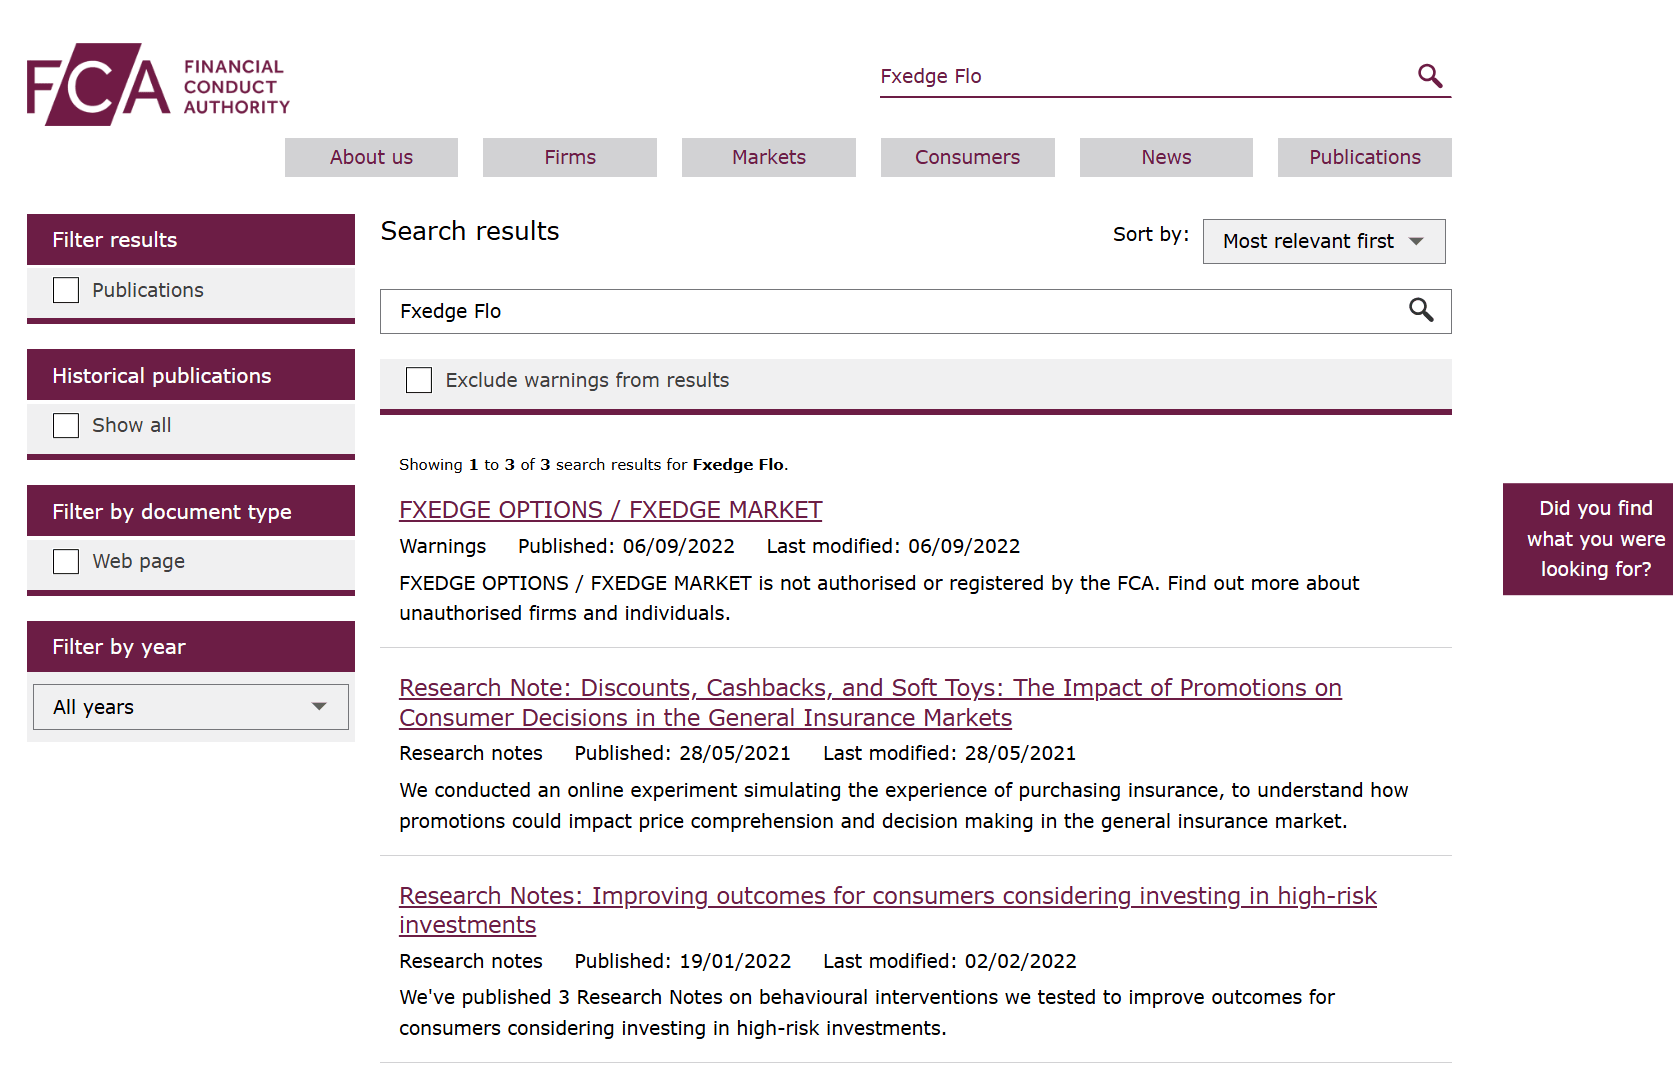
Task: Open the About us menu
Action: pos(371,157)
